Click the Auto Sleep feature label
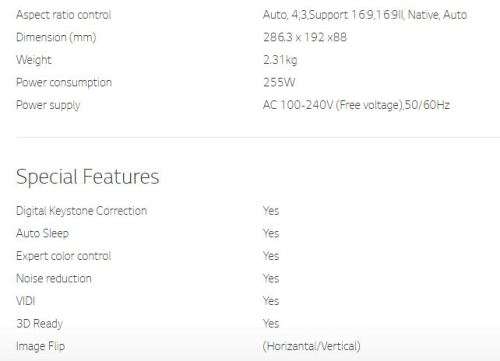Viewport: 500px width, 361px height. (42, 233)
